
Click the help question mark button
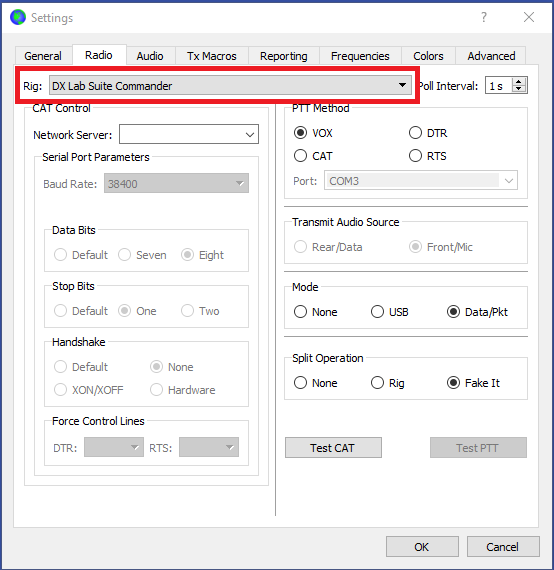point(483,17)
